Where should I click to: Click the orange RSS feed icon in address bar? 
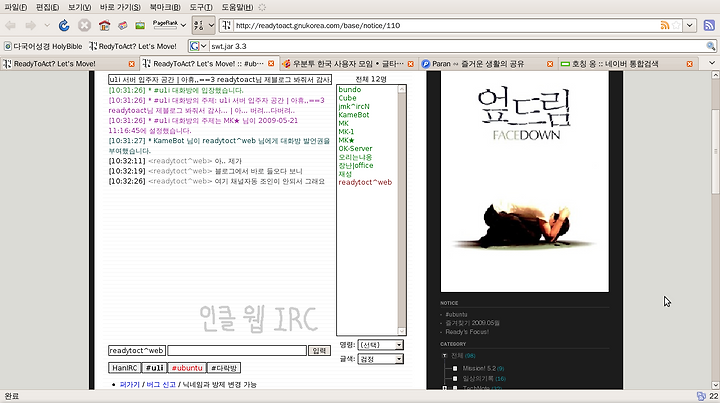pyautogui.click(x=664, y=25)
